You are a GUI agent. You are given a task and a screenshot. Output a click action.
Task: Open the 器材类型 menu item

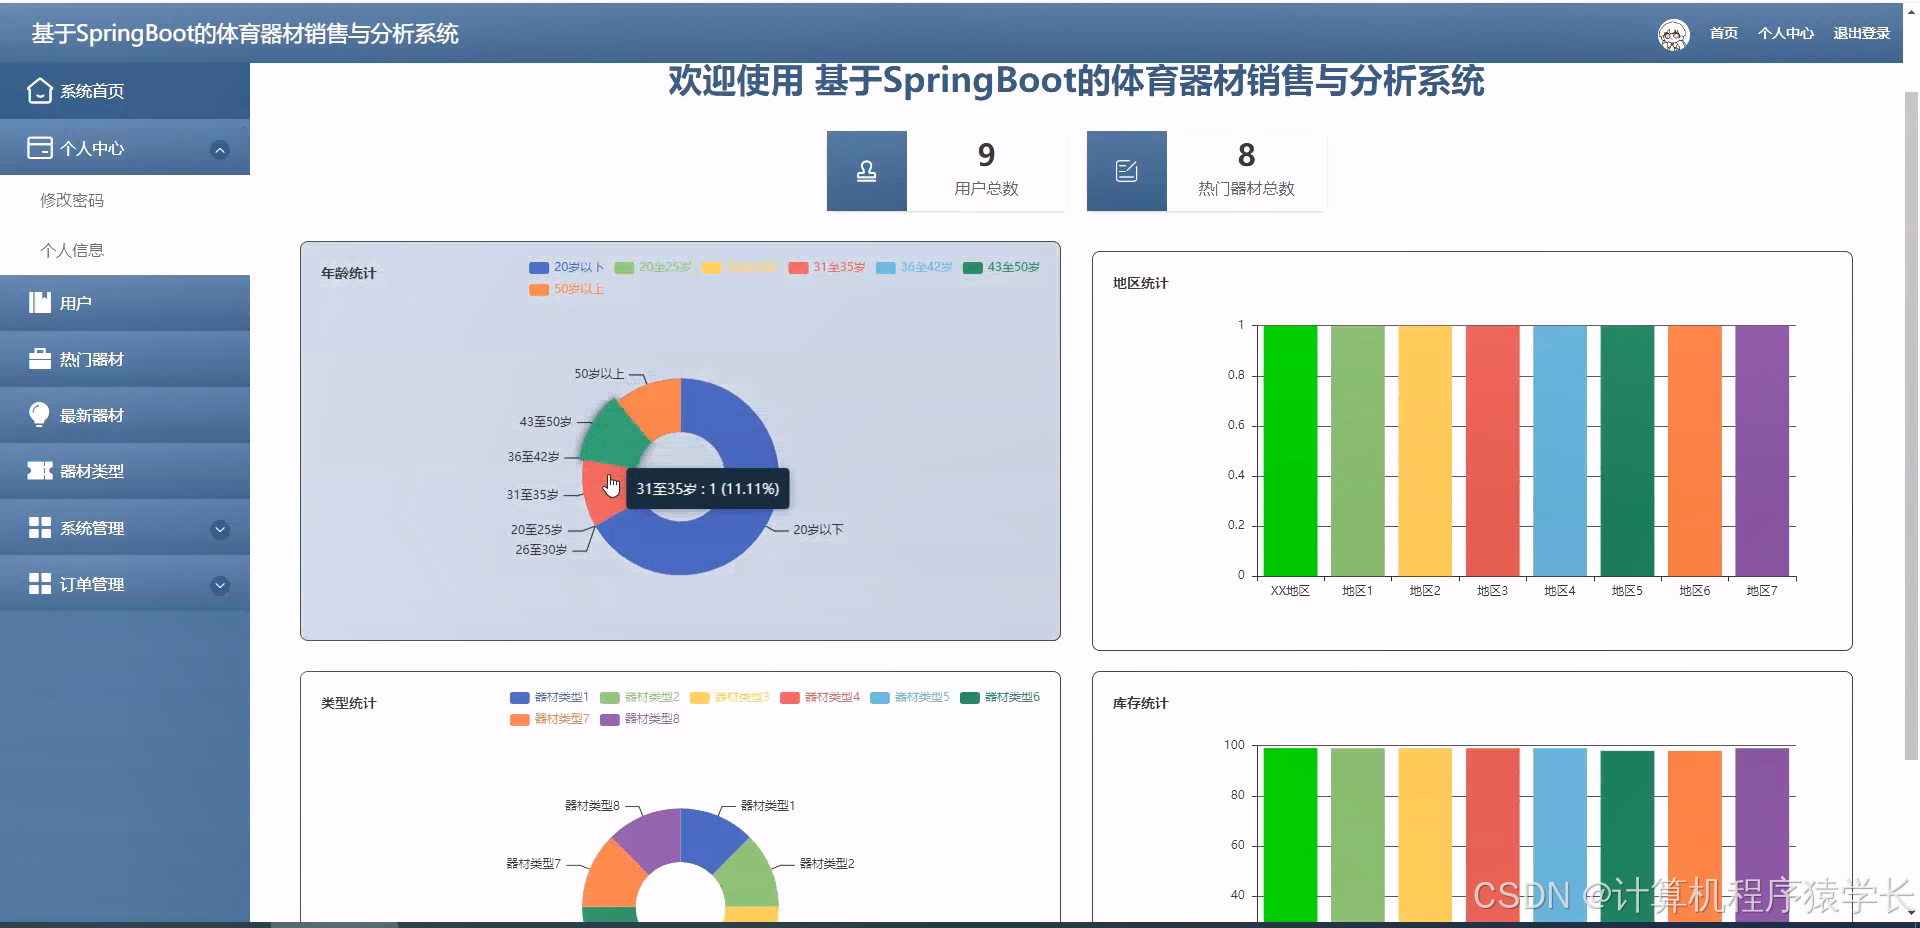(x=125, y=471)
